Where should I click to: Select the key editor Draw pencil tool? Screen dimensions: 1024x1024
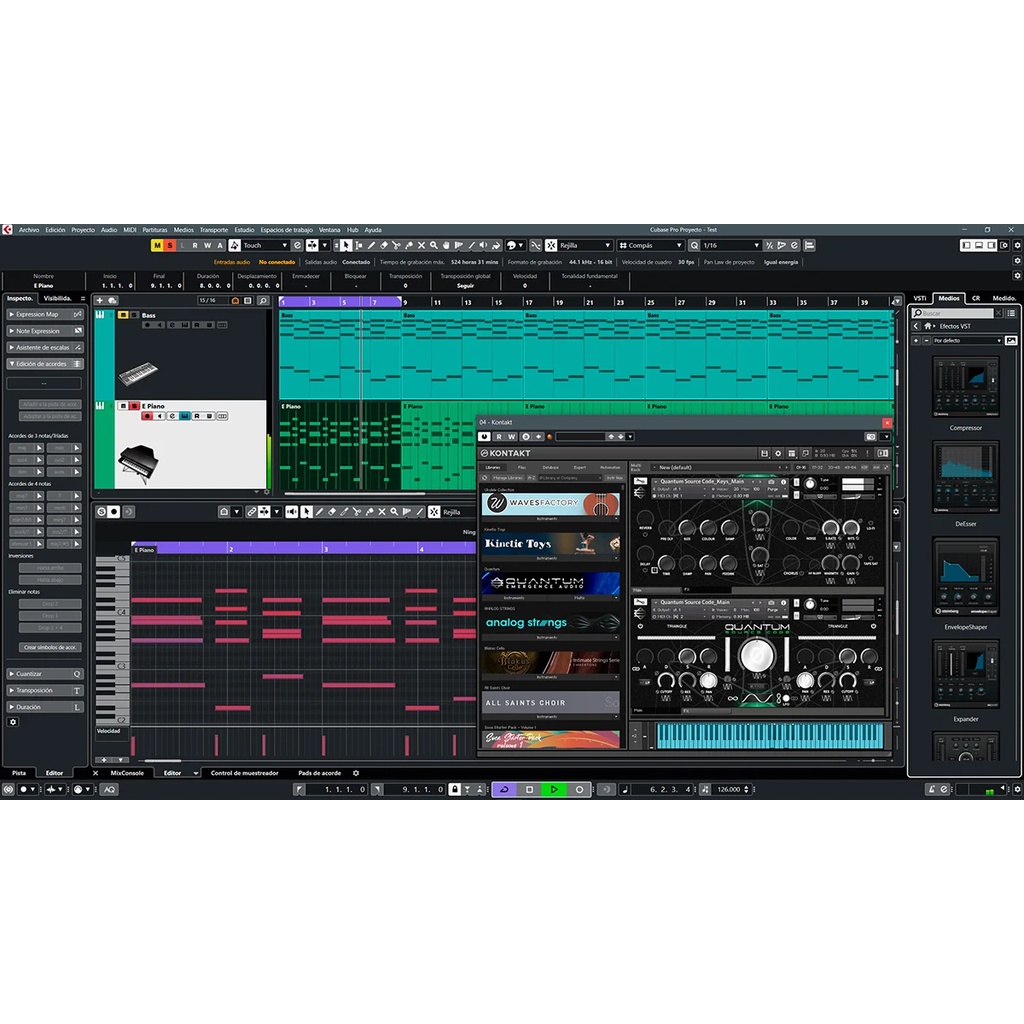(319, 512)
